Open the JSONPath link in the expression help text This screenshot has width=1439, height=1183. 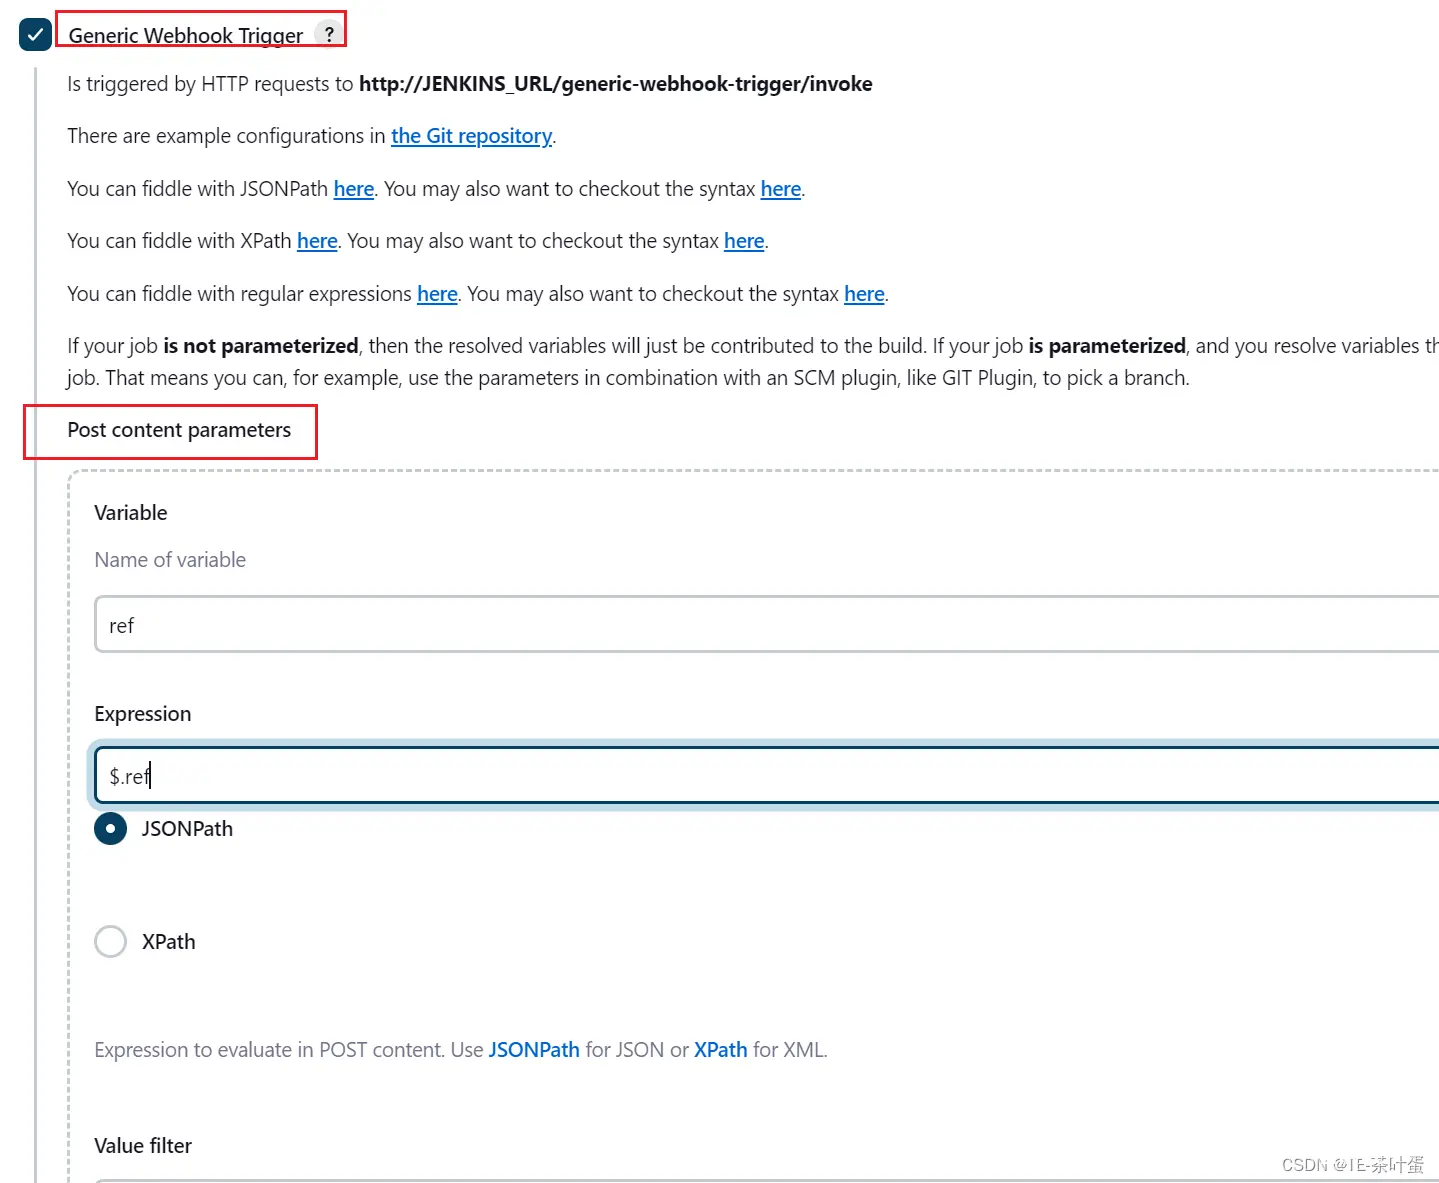pos(534,1050)
